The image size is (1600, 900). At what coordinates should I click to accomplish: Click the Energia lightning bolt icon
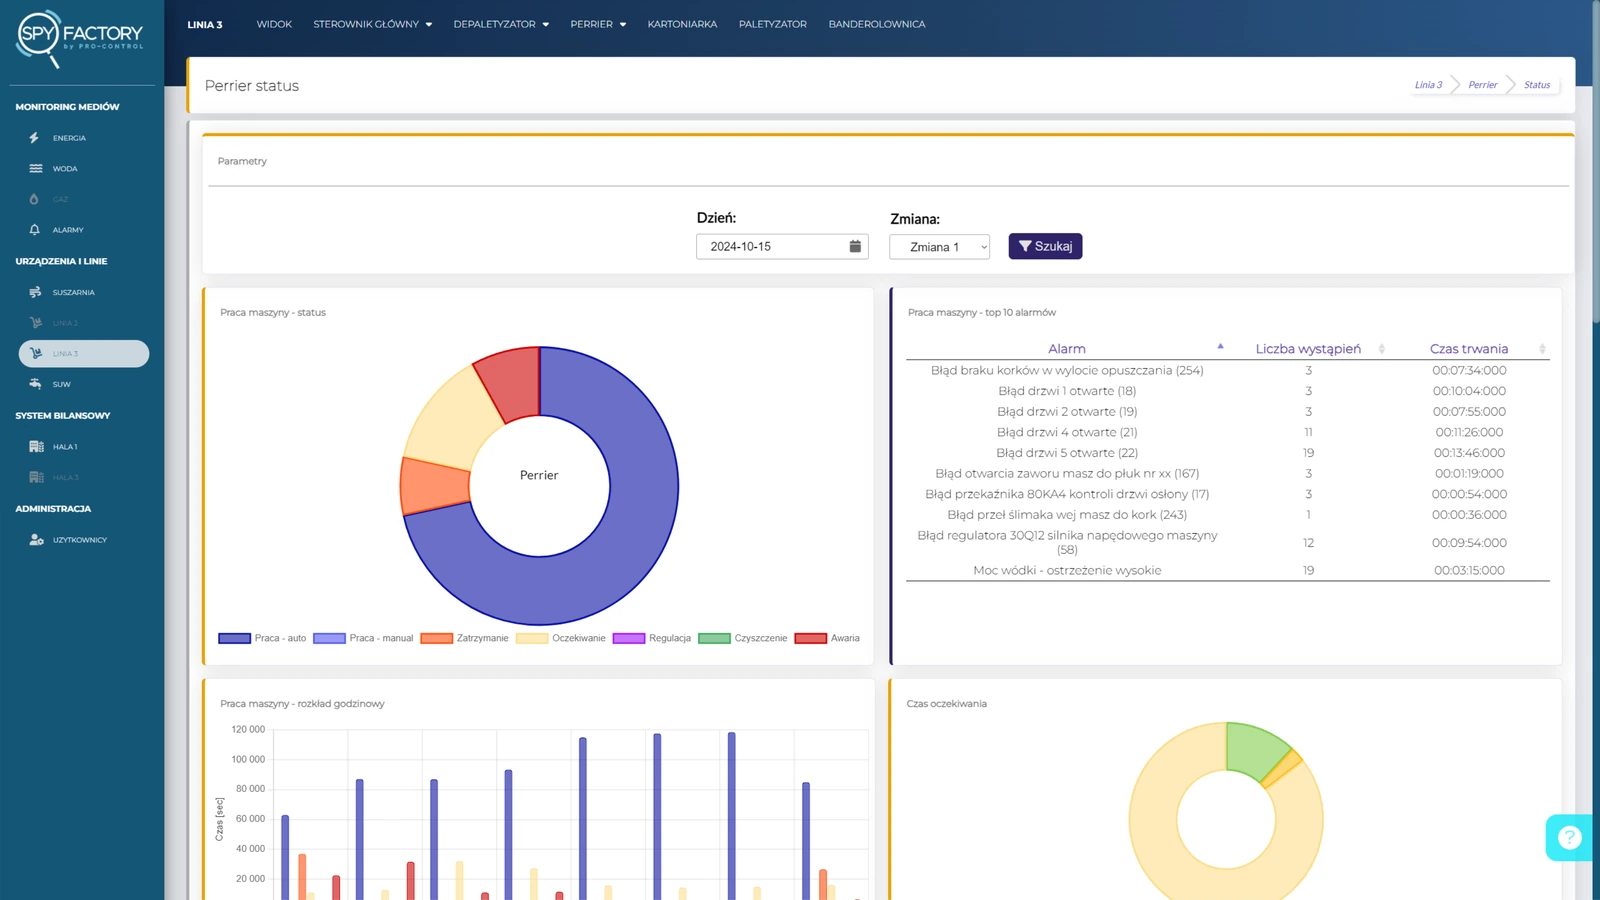click(x=34, y=138)
